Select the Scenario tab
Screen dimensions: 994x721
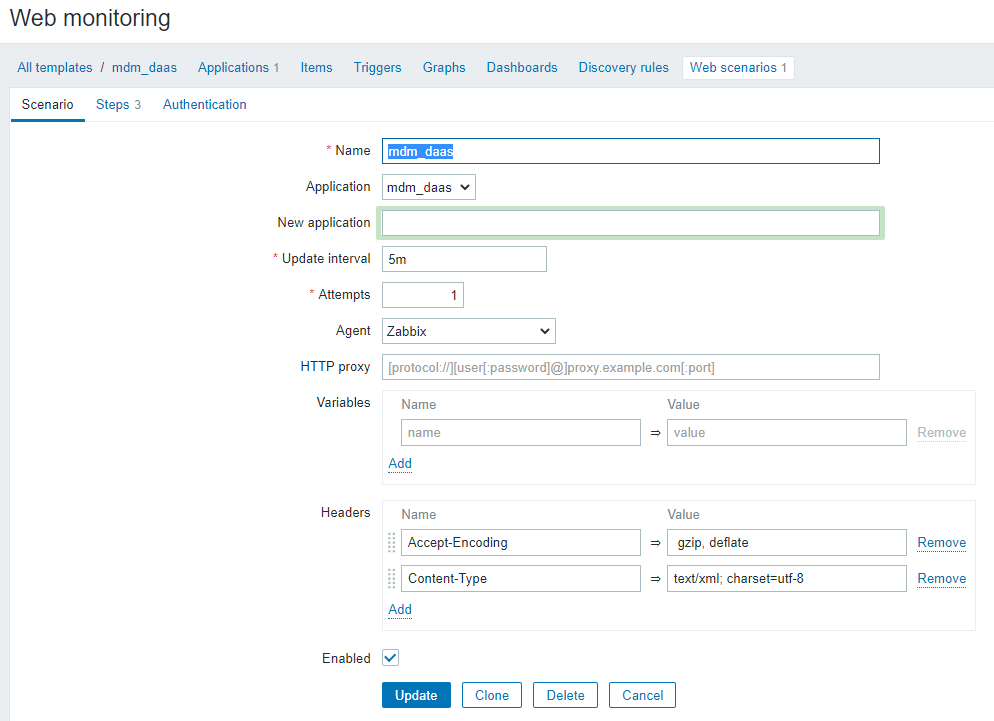click(47, 105)
